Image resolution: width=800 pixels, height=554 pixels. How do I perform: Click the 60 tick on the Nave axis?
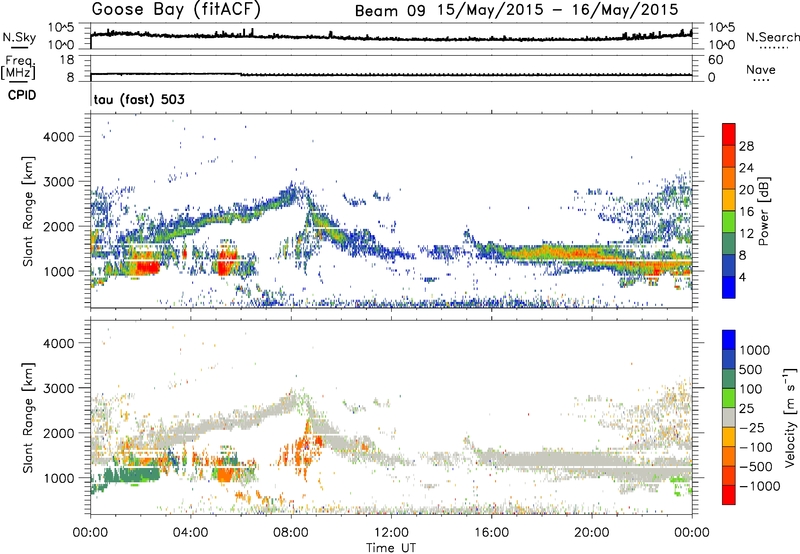[x=715, y=60]
